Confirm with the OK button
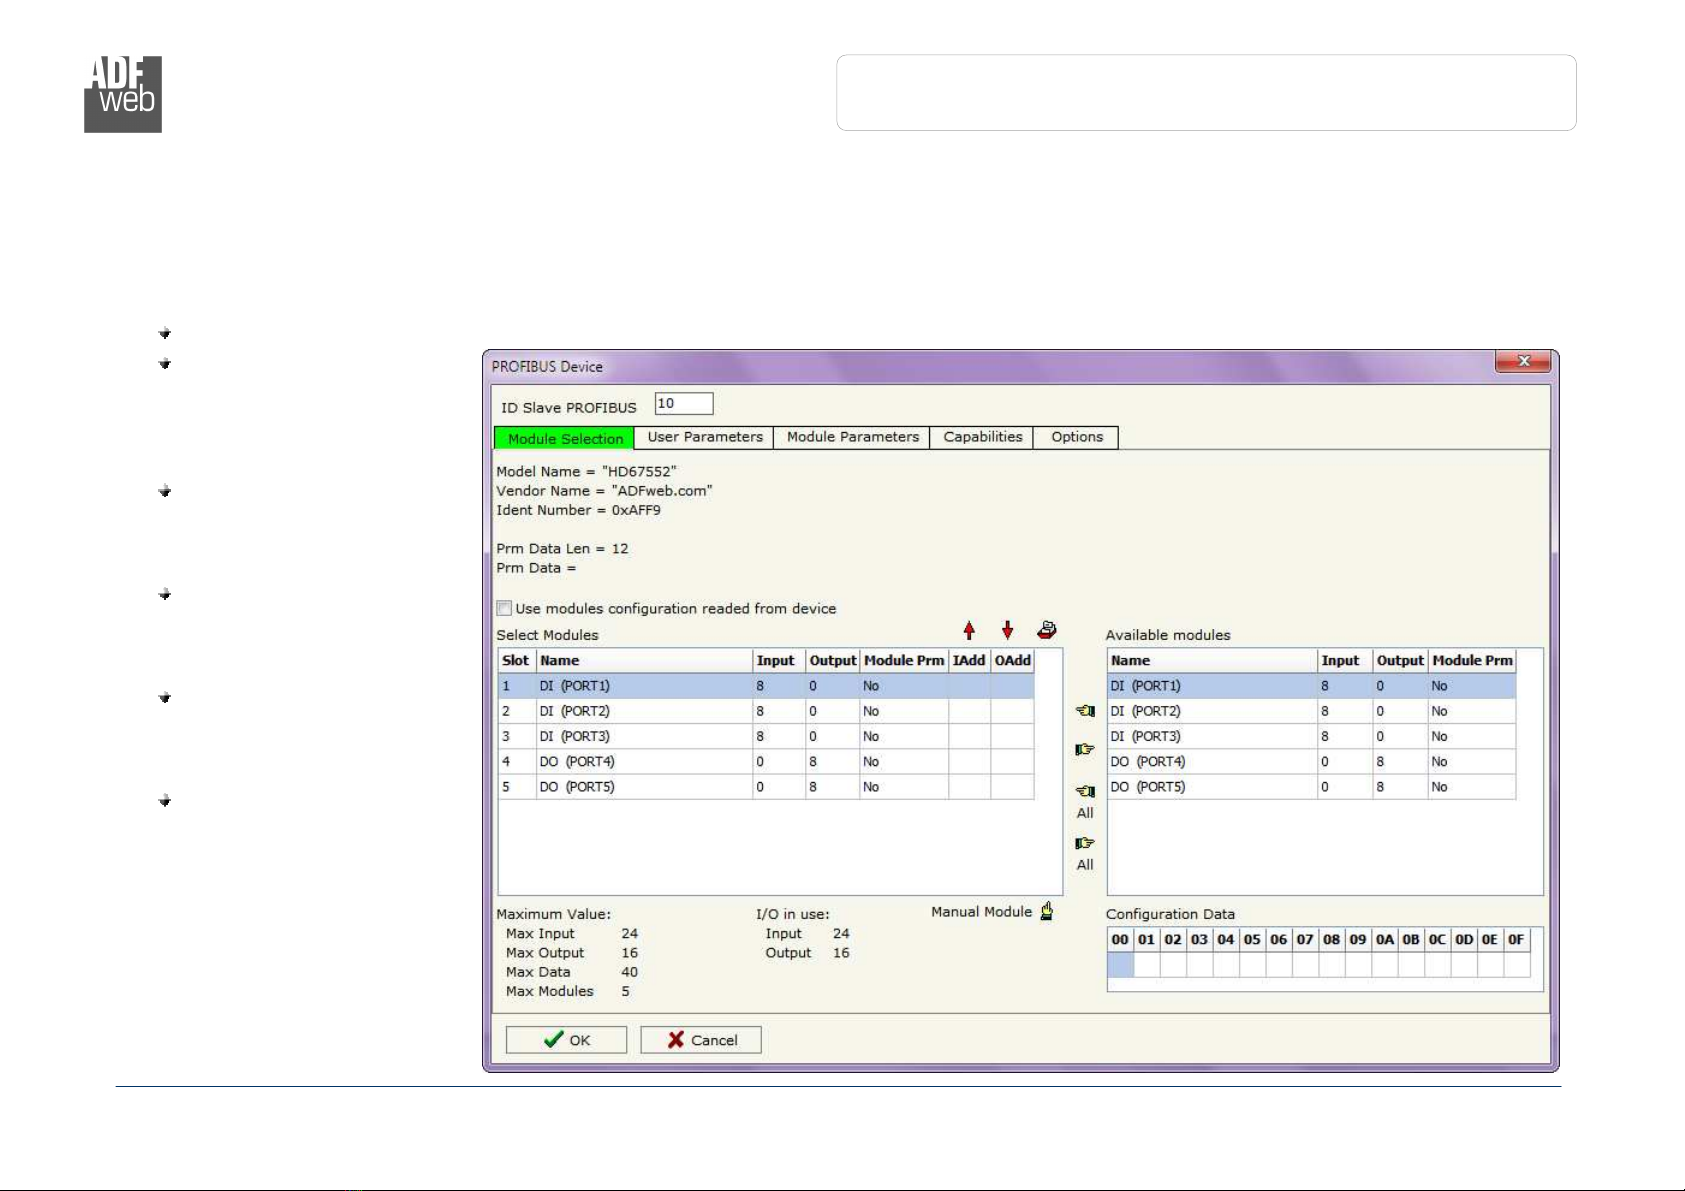Screen dimensions: 1685x1191 tap(566, 1040)
